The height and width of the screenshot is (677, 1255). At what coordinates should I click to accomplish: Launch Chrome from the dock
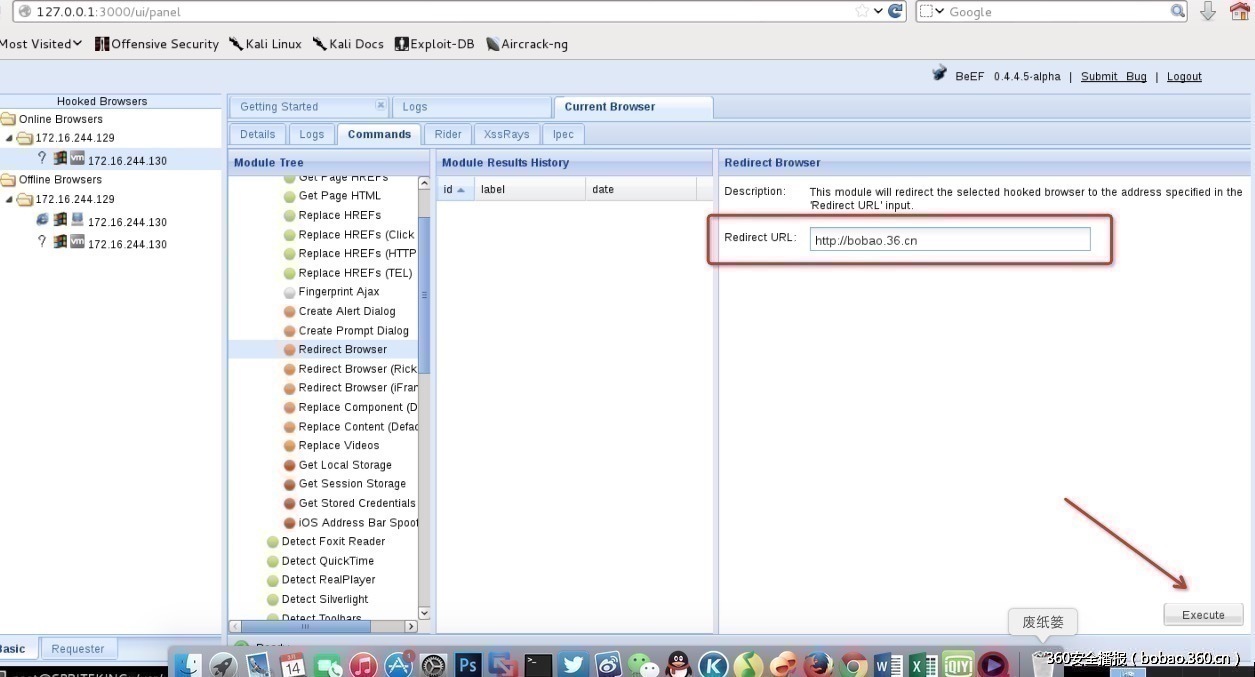pyautogui.click(x=853, y=665)
